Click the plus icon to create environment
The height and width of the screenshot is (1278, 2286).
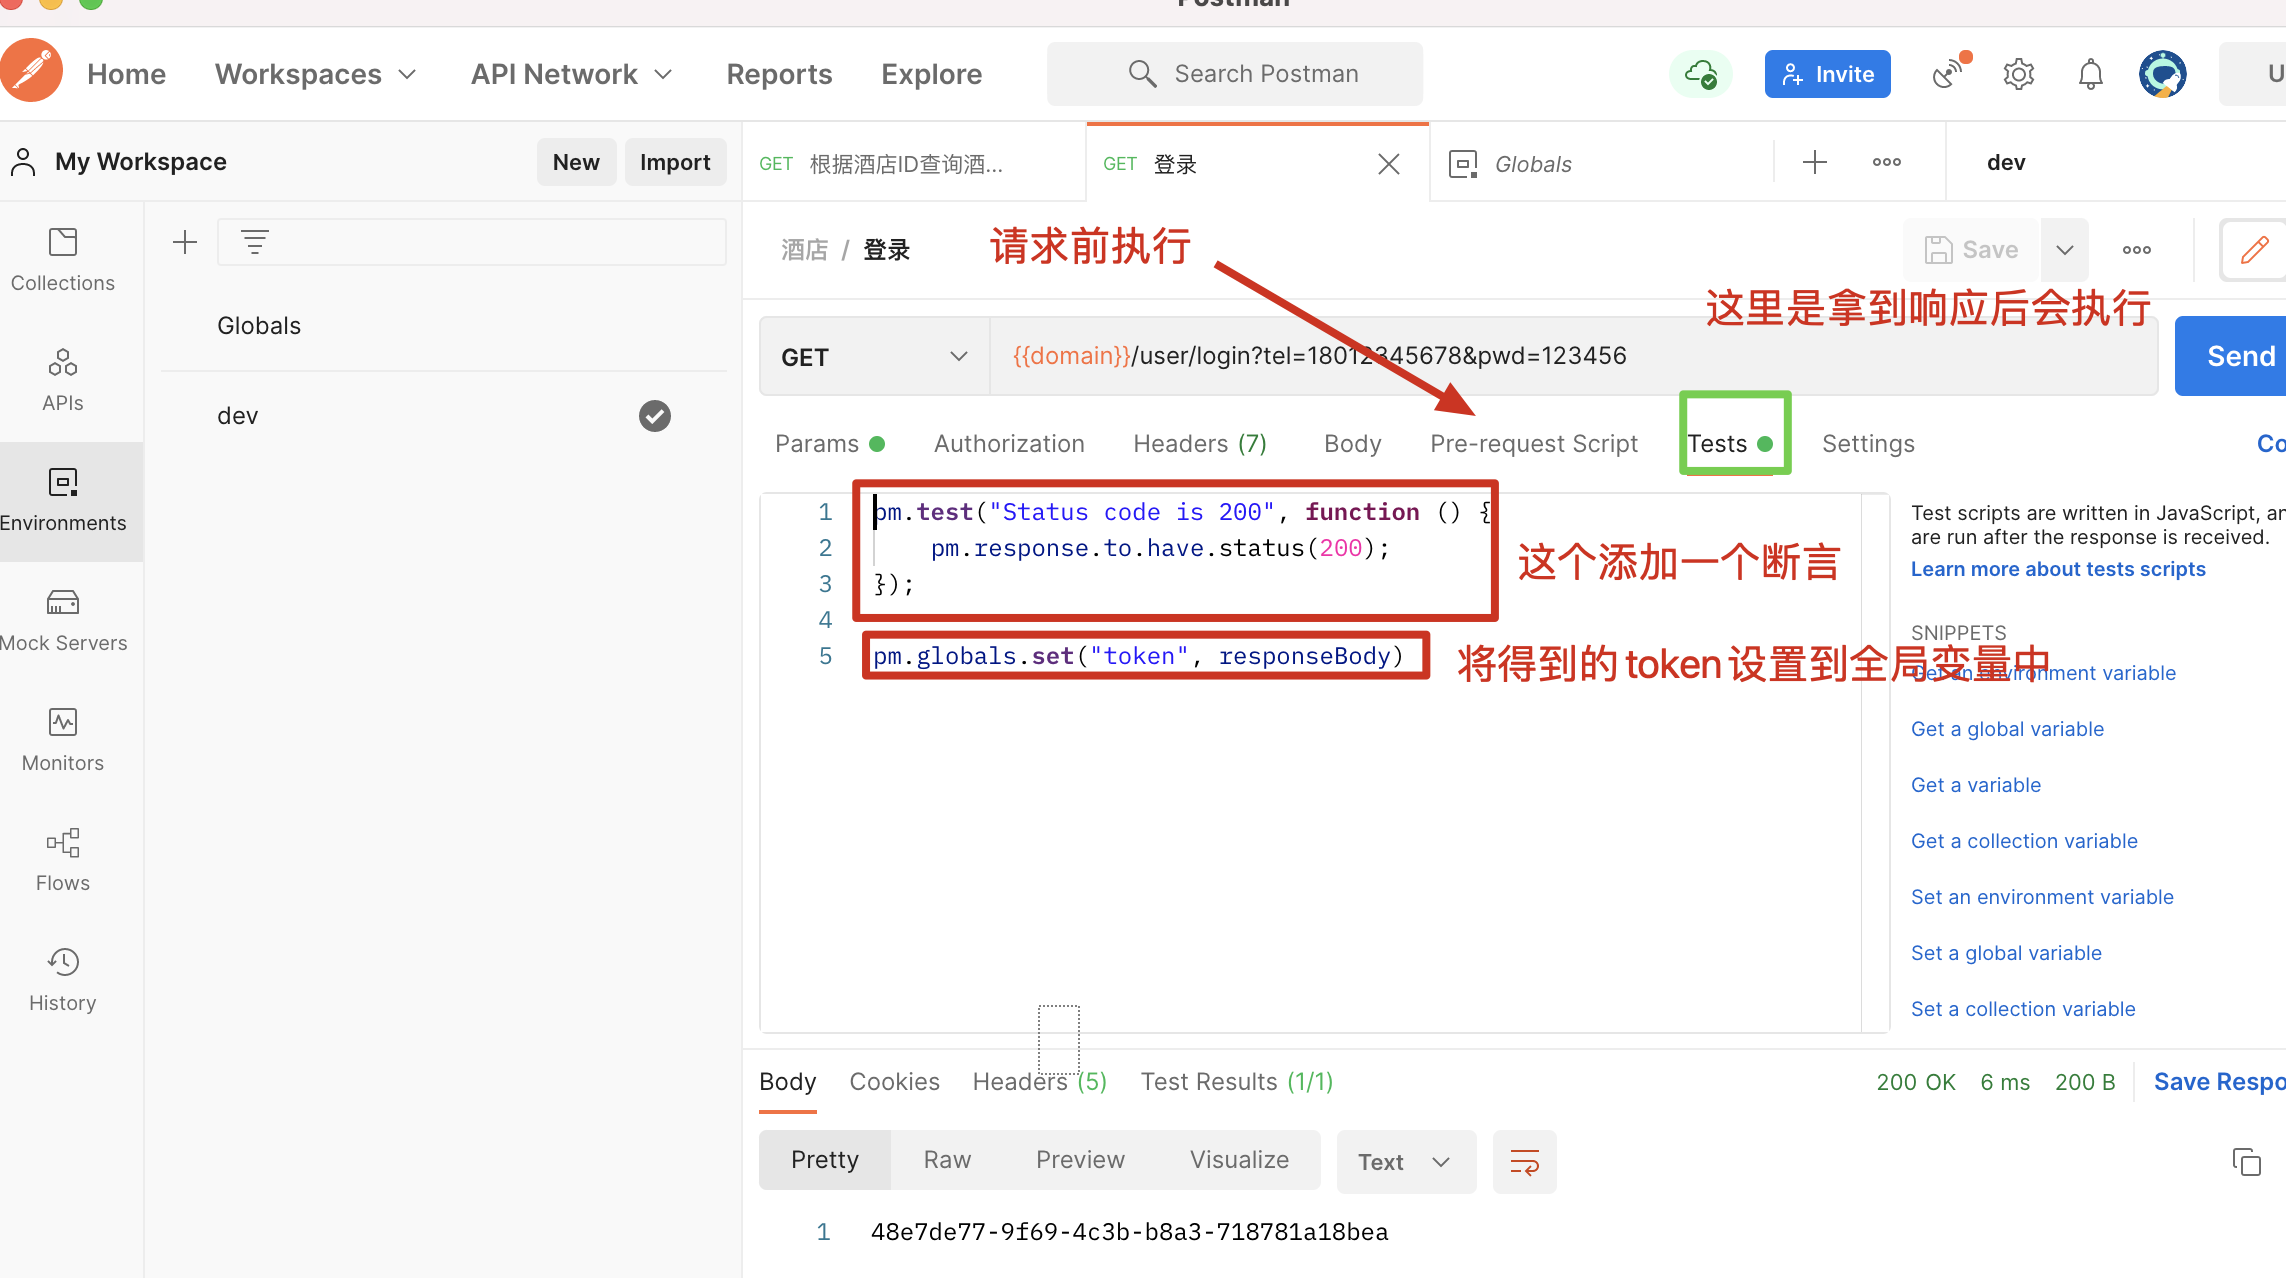[185, 242]
